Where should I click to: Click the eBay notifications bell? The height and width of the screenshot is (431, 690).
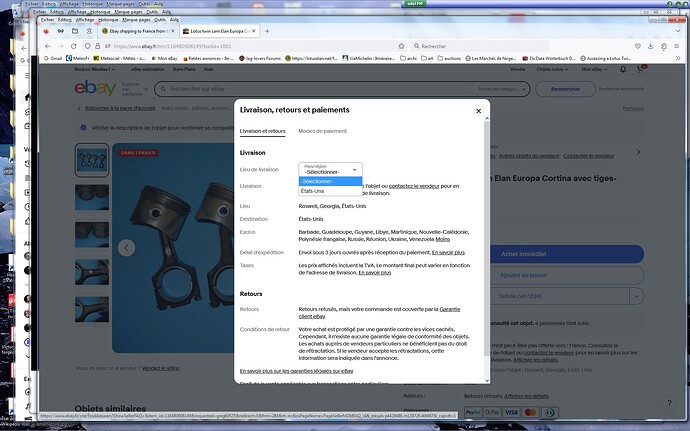[623, 70]
